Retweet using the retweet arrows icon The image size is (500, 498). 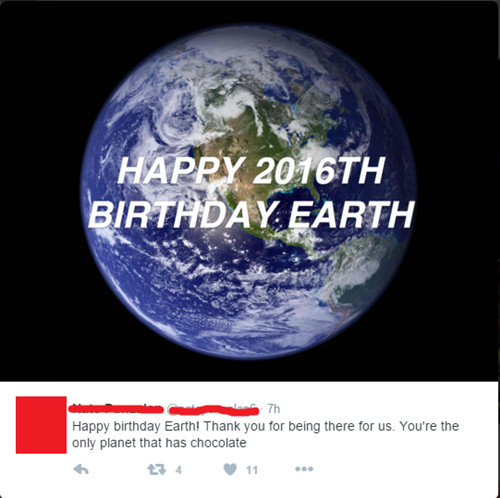click(157, 470)
